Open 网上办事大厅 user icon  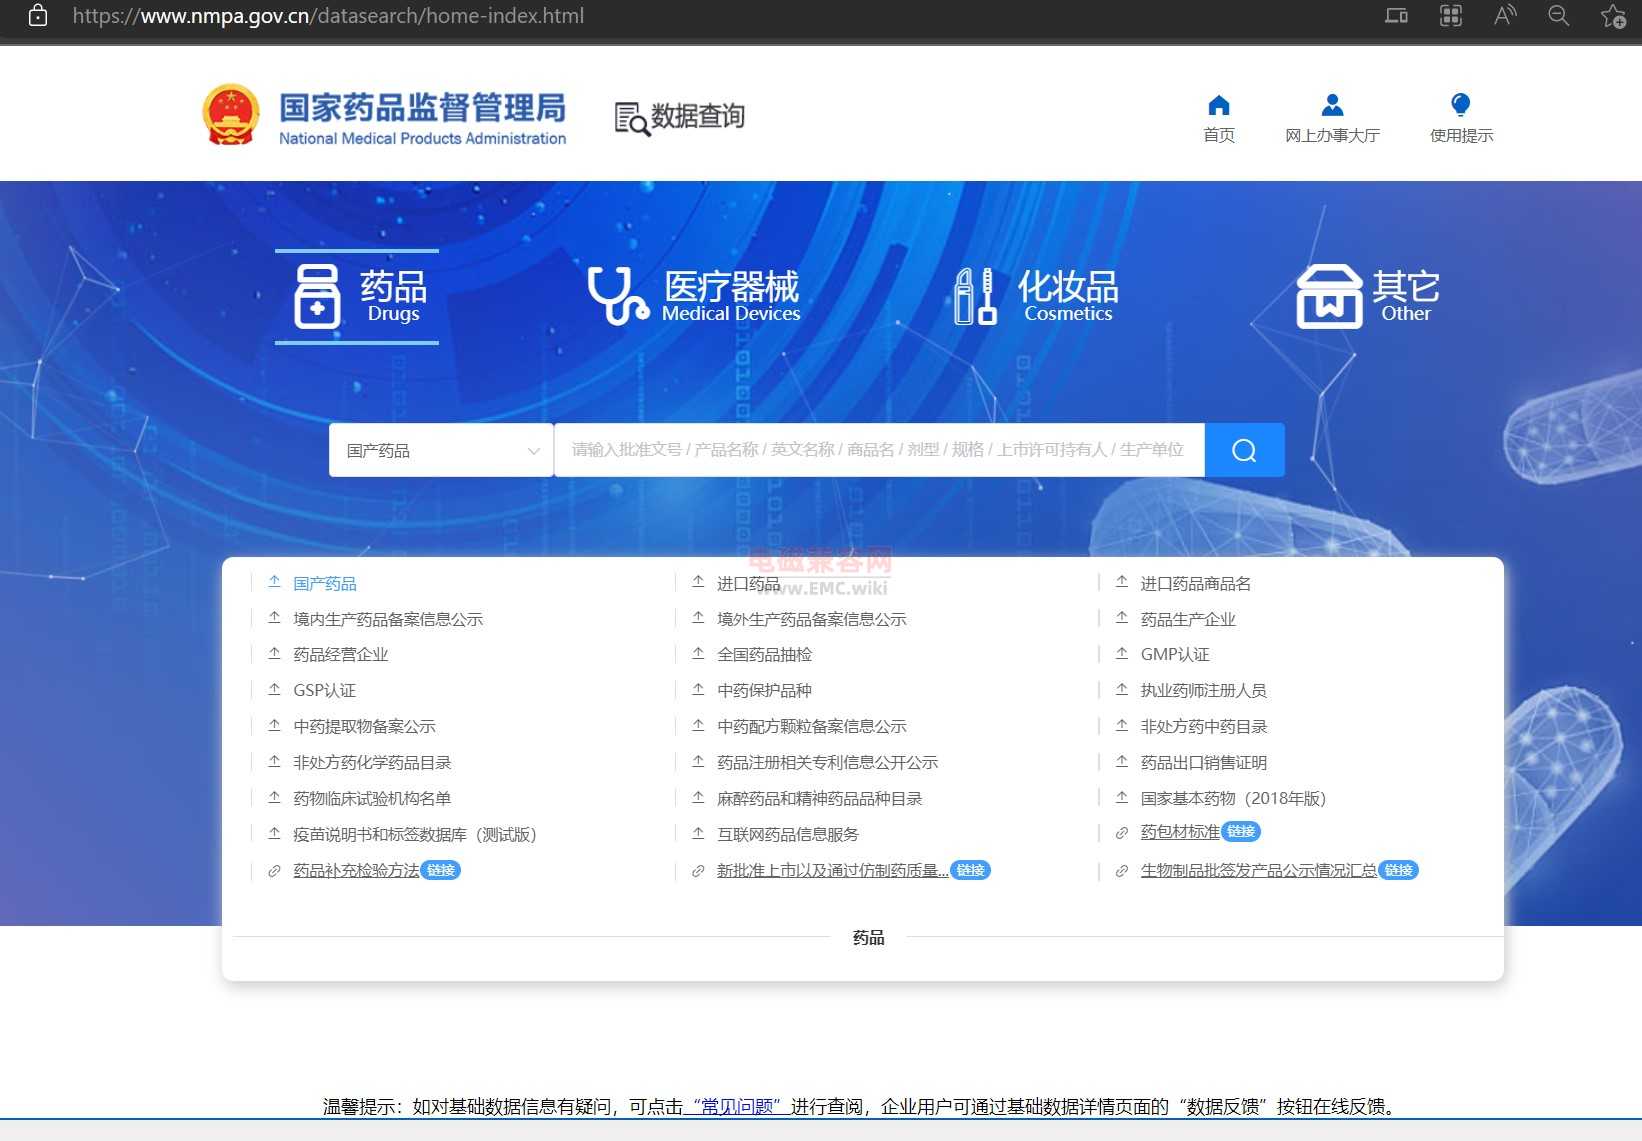pos(1332,105)
